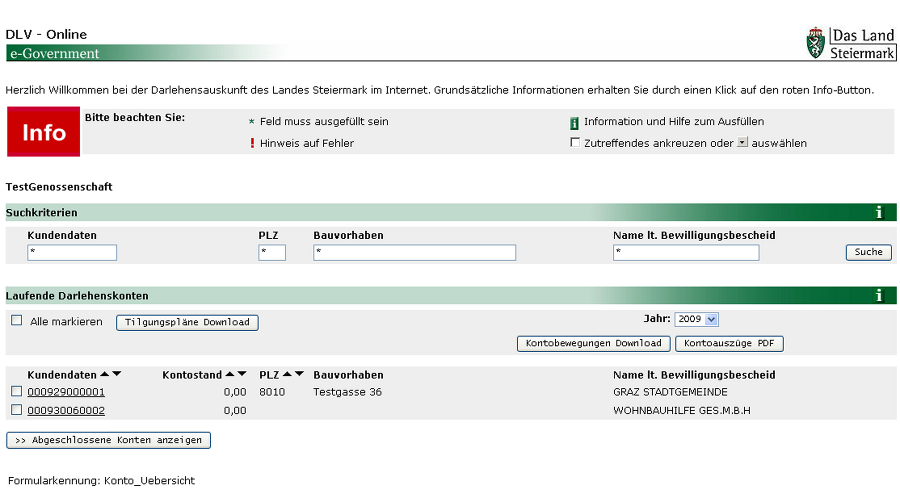Image resolution: width=900 pixels, height=498 pixels.
Task: Focus the Kundendaten search field
Action: tap(72, 252)
